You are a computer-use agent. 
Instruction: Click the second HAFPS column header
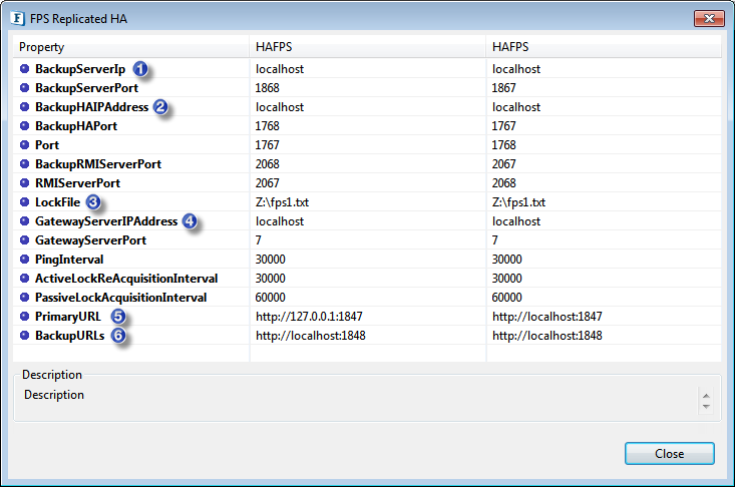tap(604, 47)
